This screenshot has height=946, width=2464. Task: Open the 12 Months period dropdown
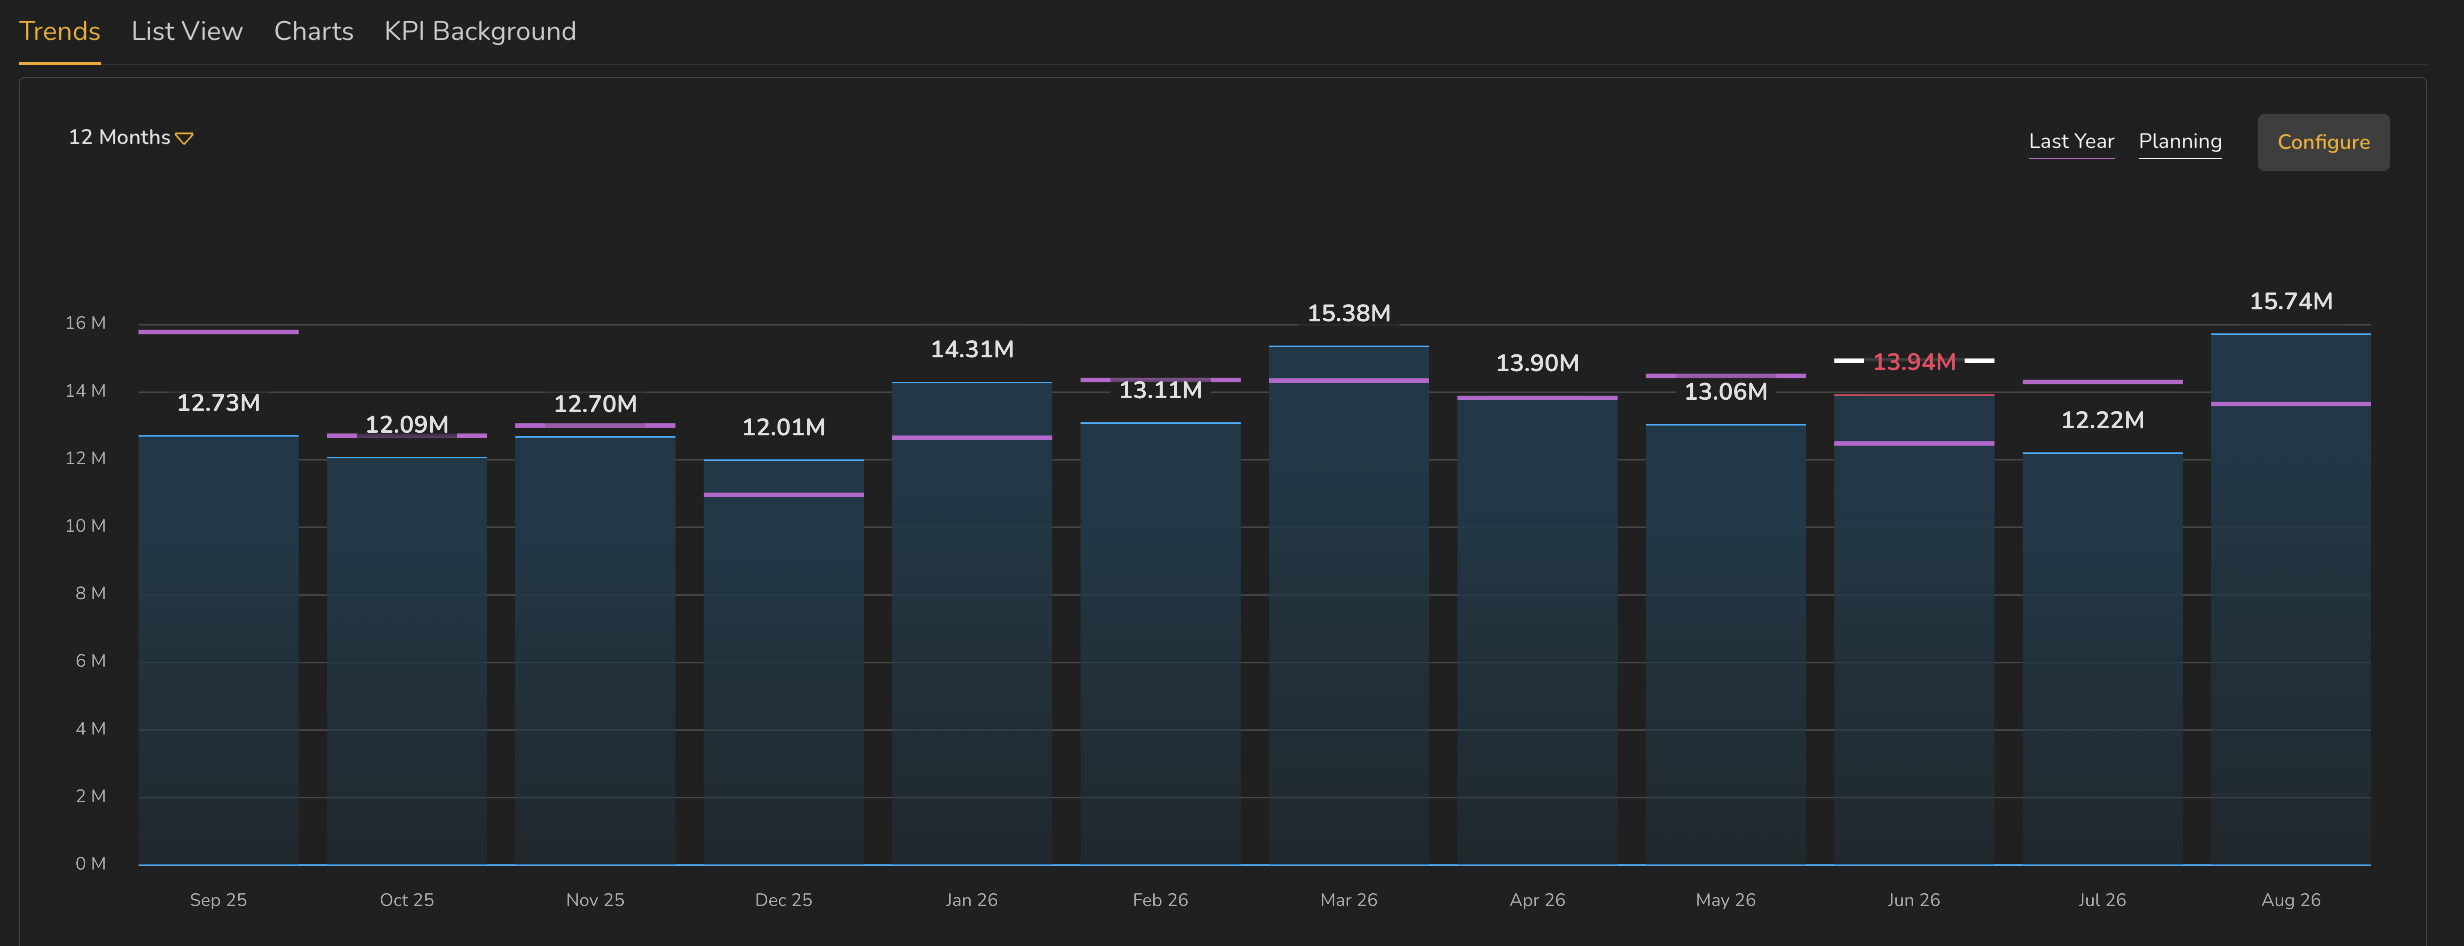click(130, 137)
